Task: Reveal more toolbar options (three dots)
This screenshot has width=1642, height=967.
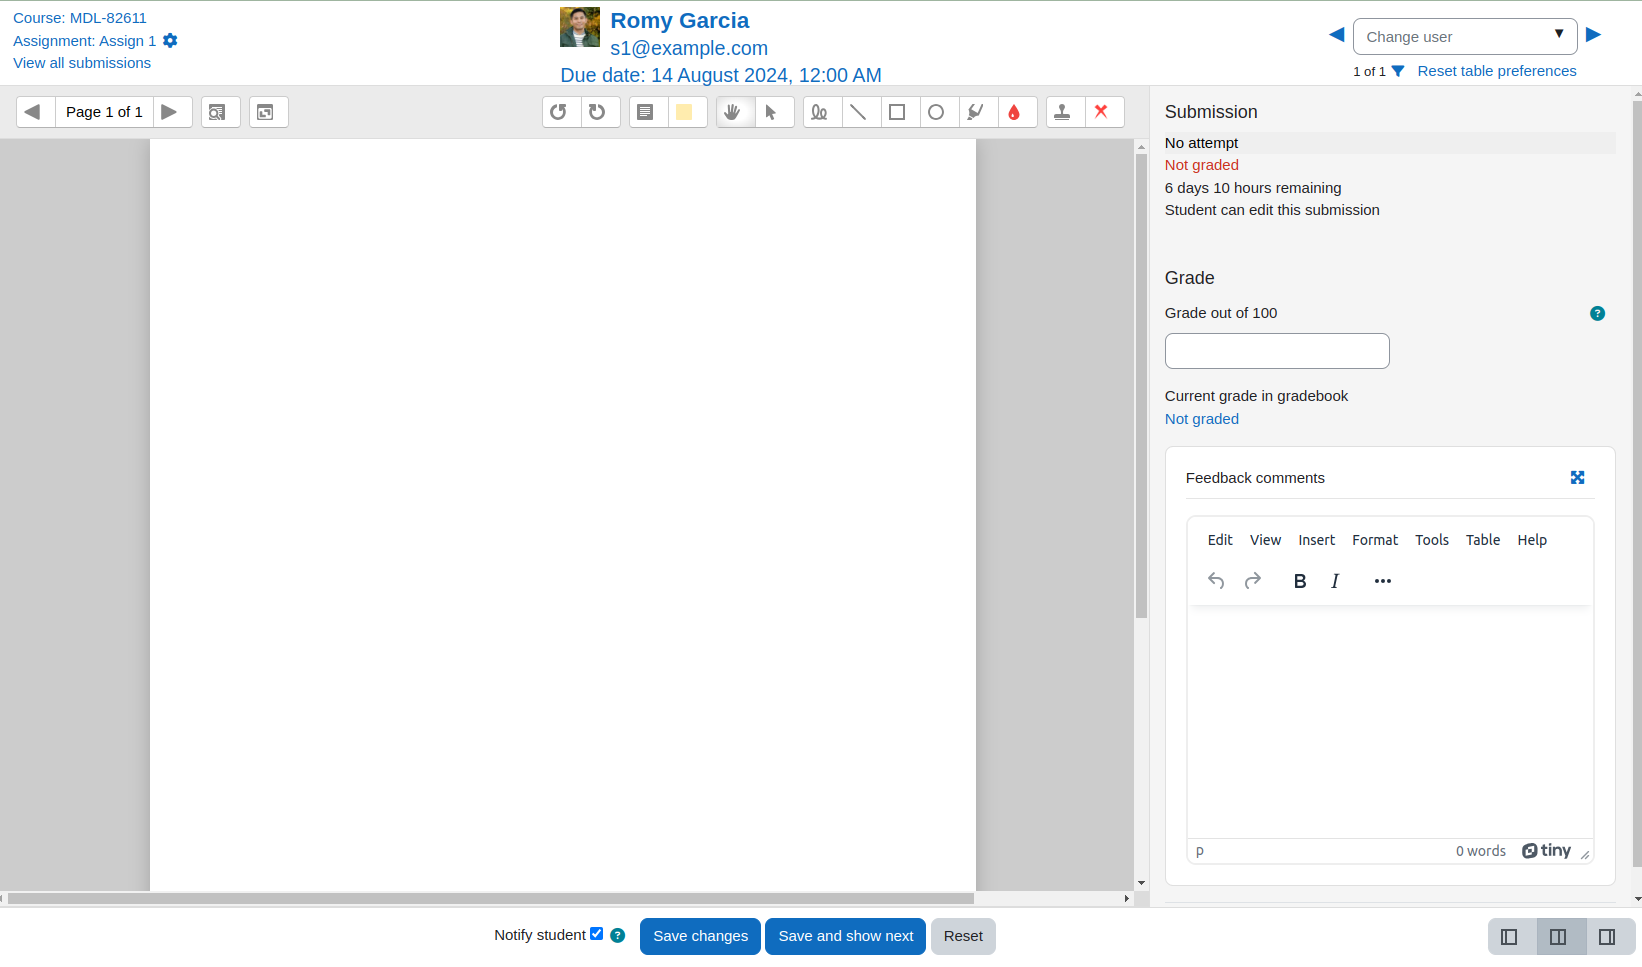Action: [x=1383, y=581]
